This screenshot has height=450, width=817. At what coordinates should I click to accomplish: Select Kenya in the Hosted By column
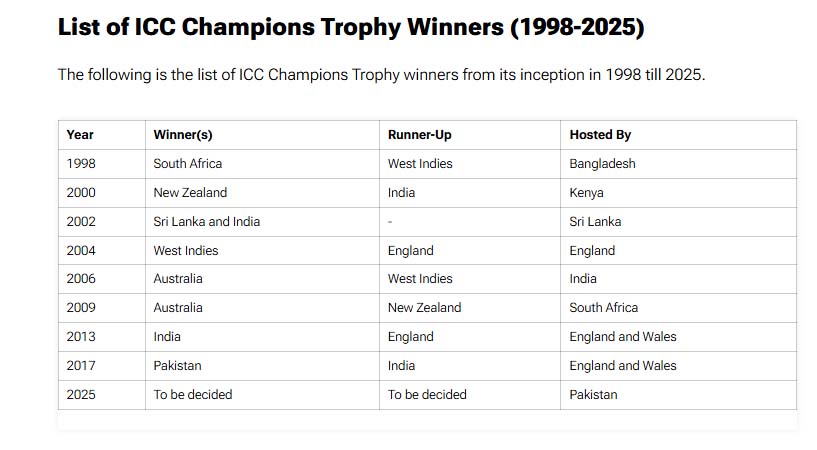pos(586,193)
